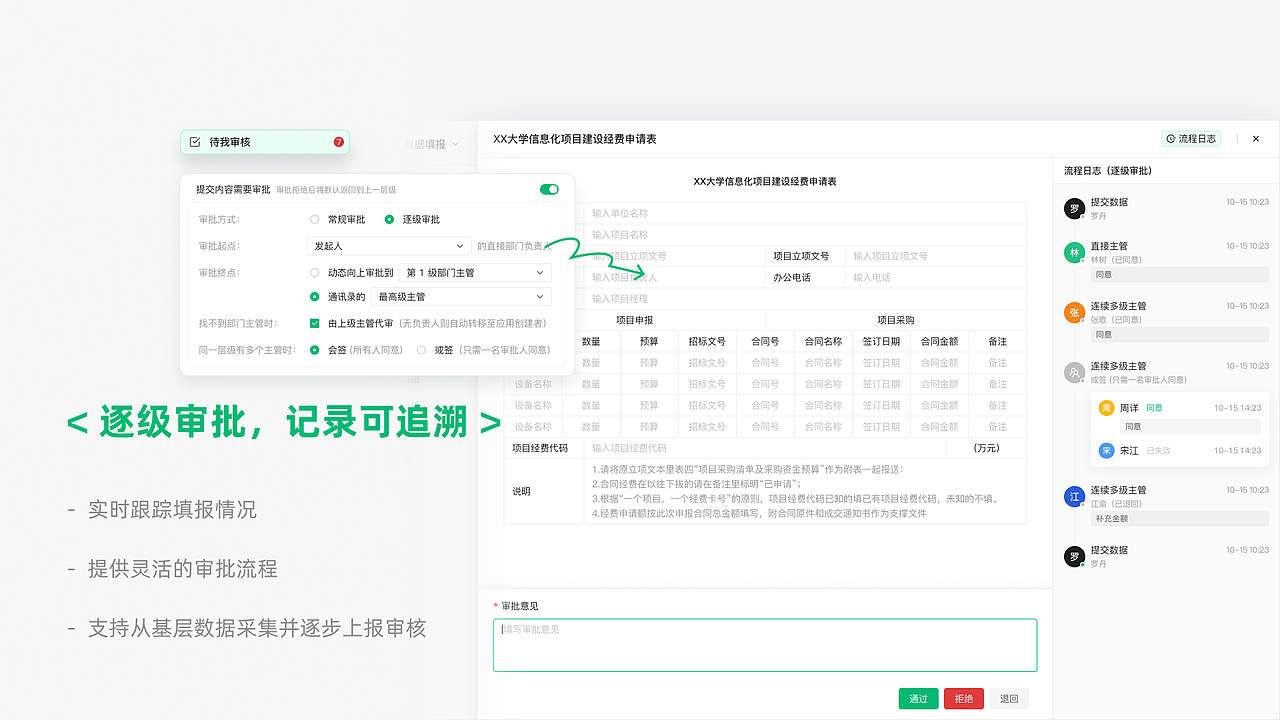The width and height of the screenshot is (1280, 720).
Task: Click the red notification badge showing 7
Action: 339,141
